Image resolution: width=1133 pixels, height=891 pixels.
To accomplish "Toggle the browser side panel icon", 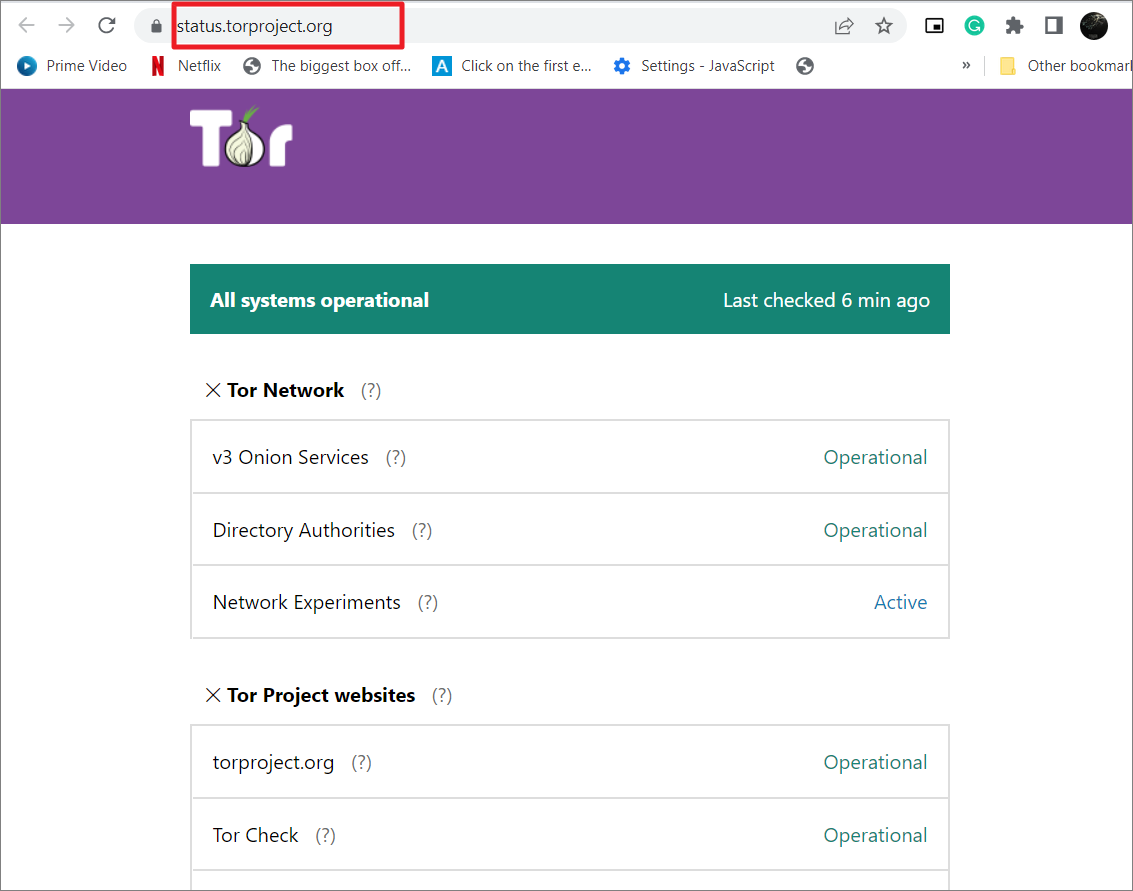I will pos(1054,27).
